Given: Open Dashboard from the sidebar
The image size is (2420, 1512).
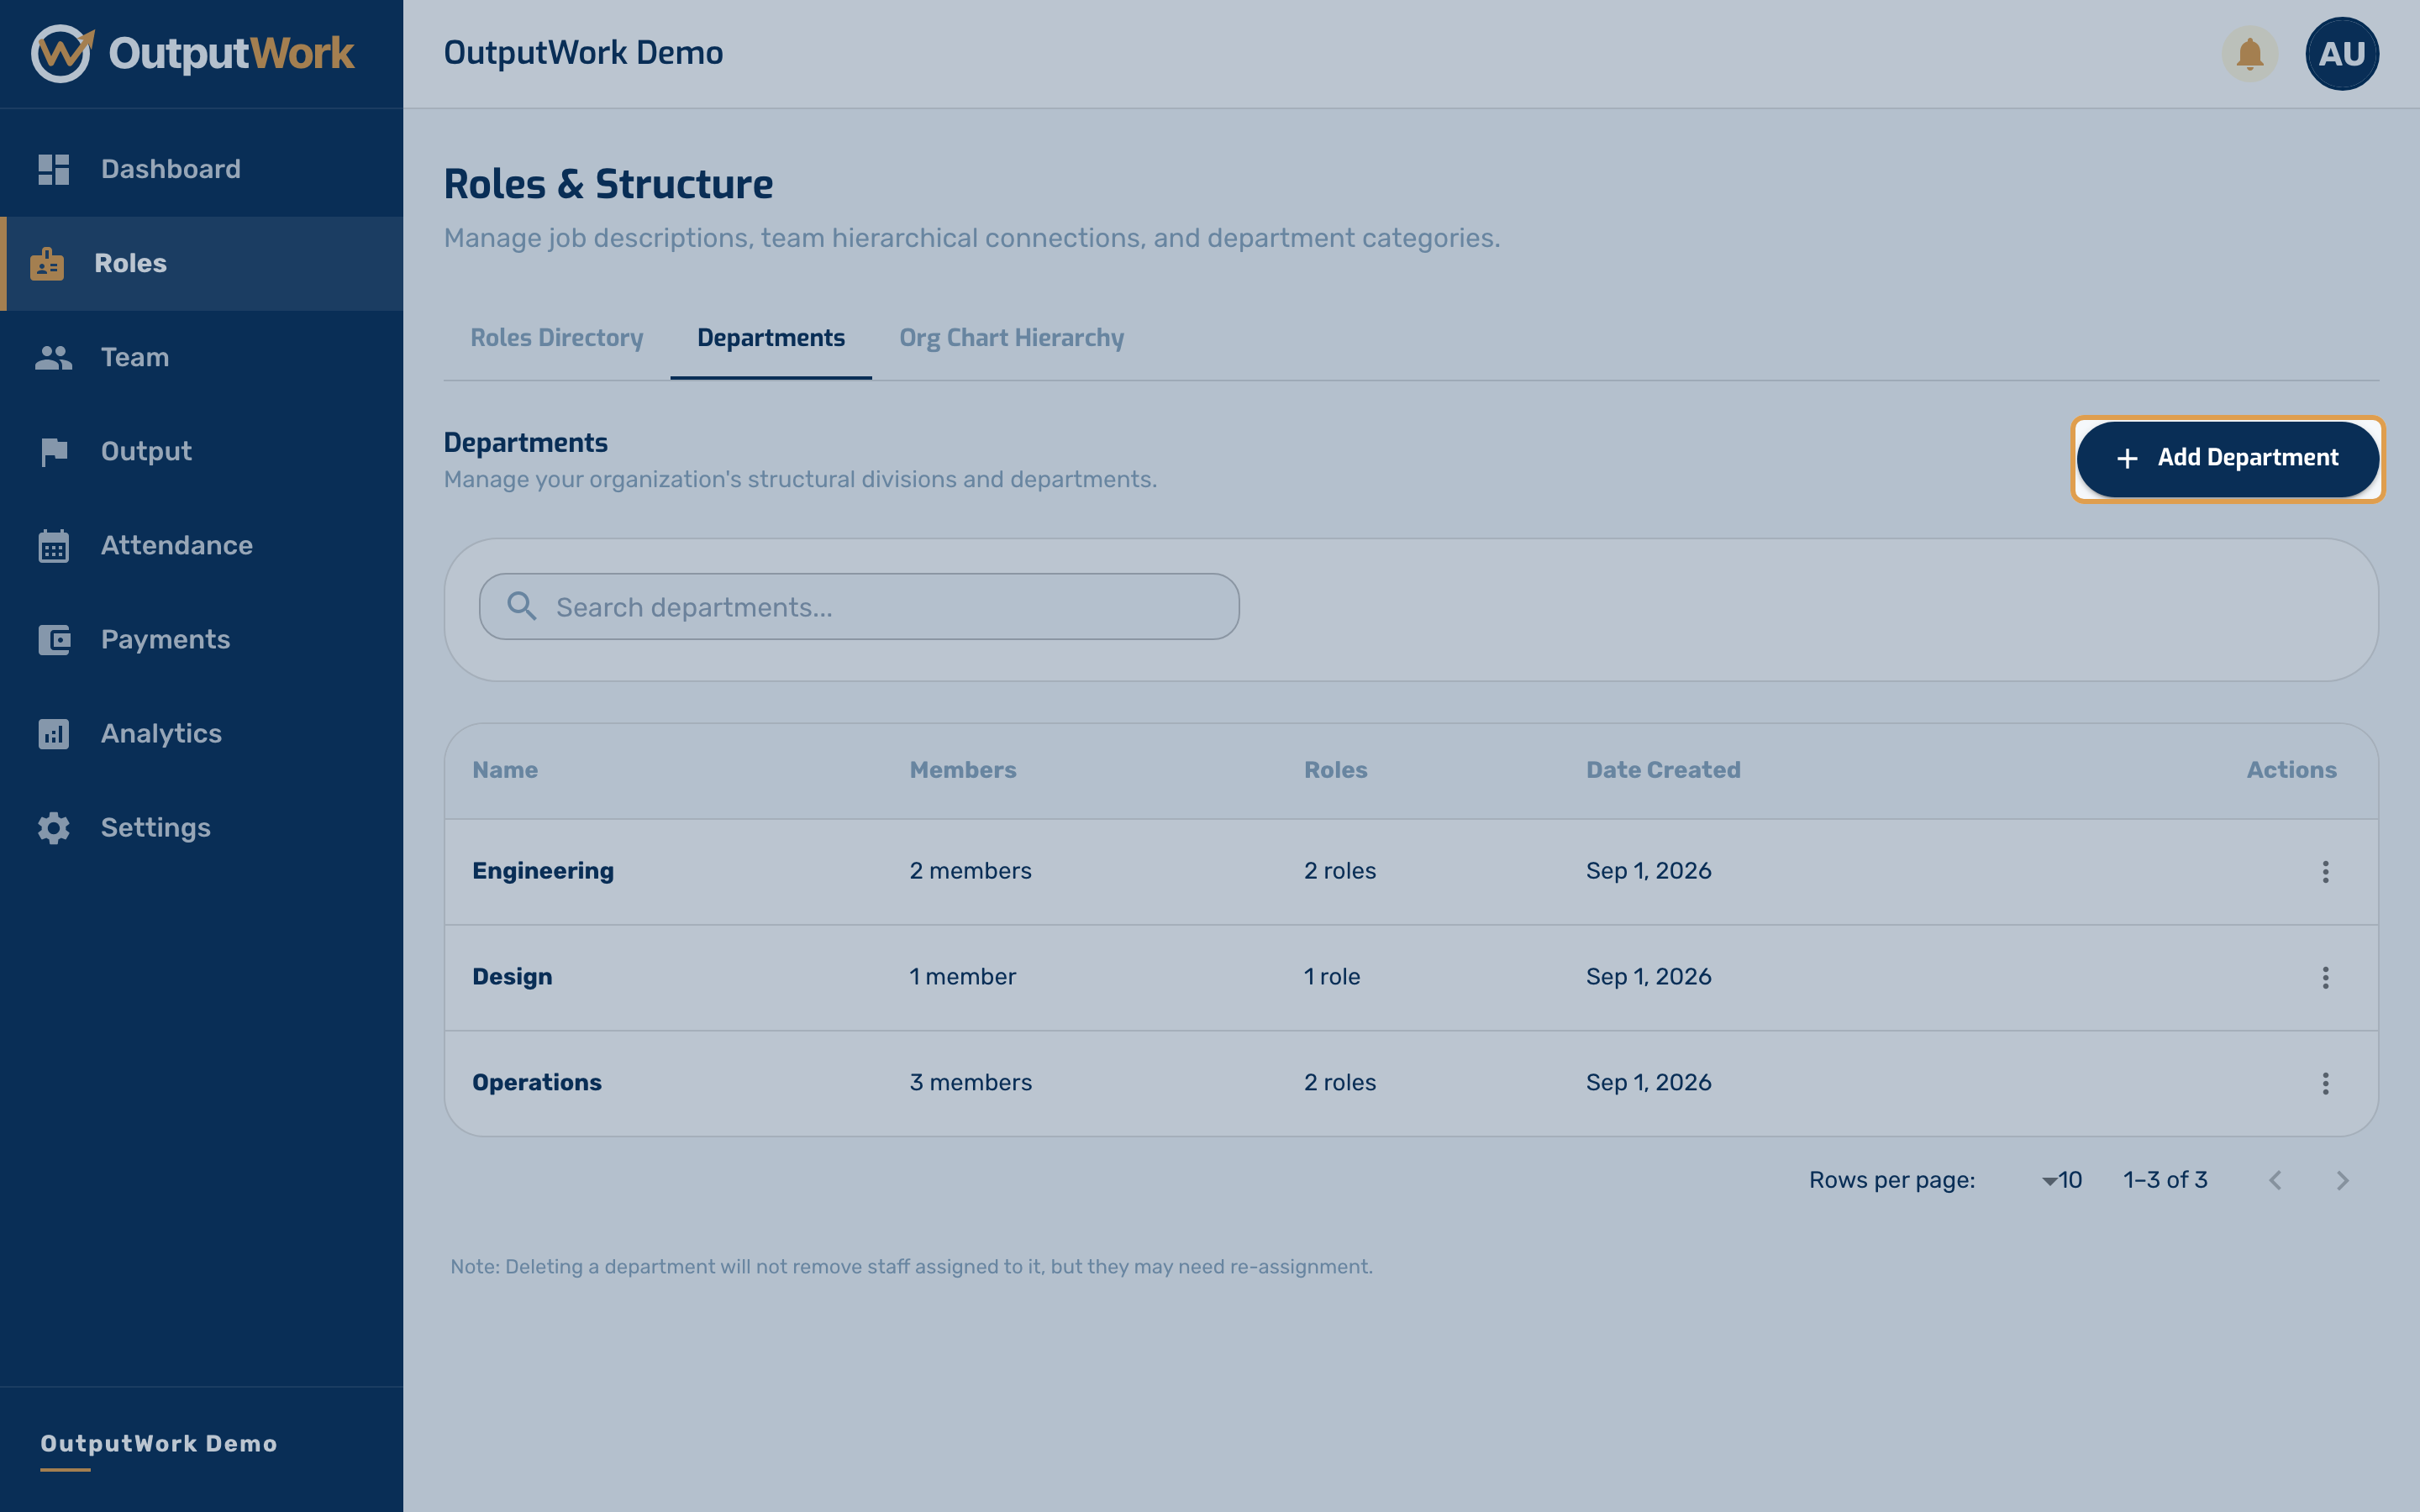Looking at the screenshot, I should 201,169.
